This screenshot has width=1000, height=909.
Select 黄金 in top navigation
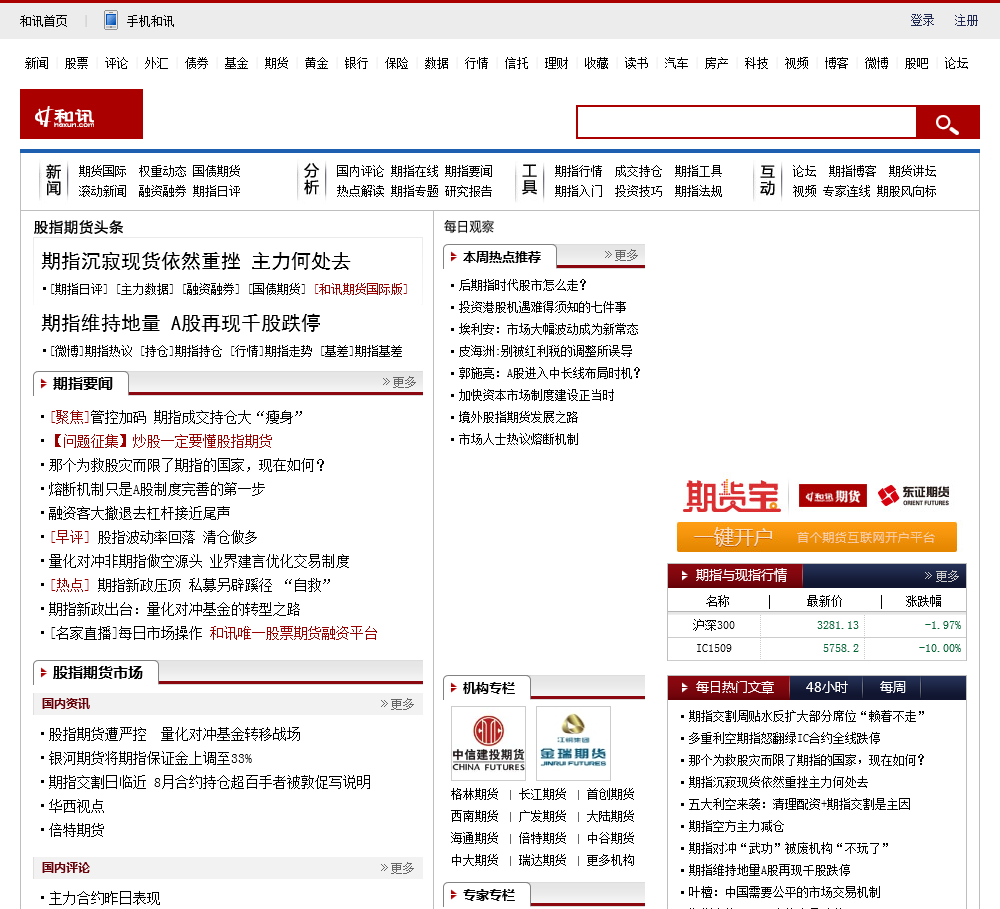click(316, 63)
